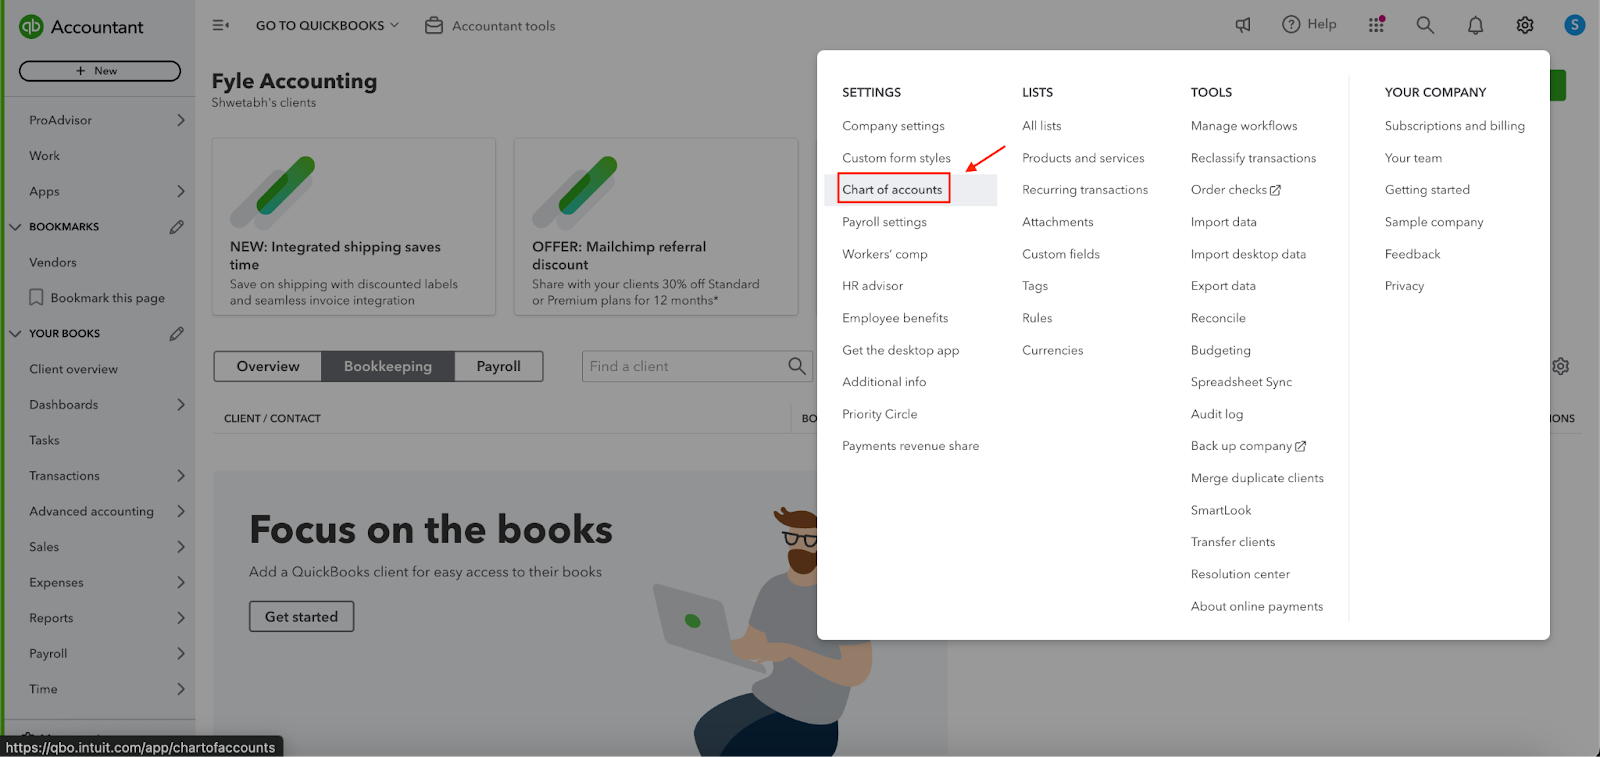Click the external link icon next to Back up company
This screenshot has width=1600, height=757.
[x=1301, y=446]
